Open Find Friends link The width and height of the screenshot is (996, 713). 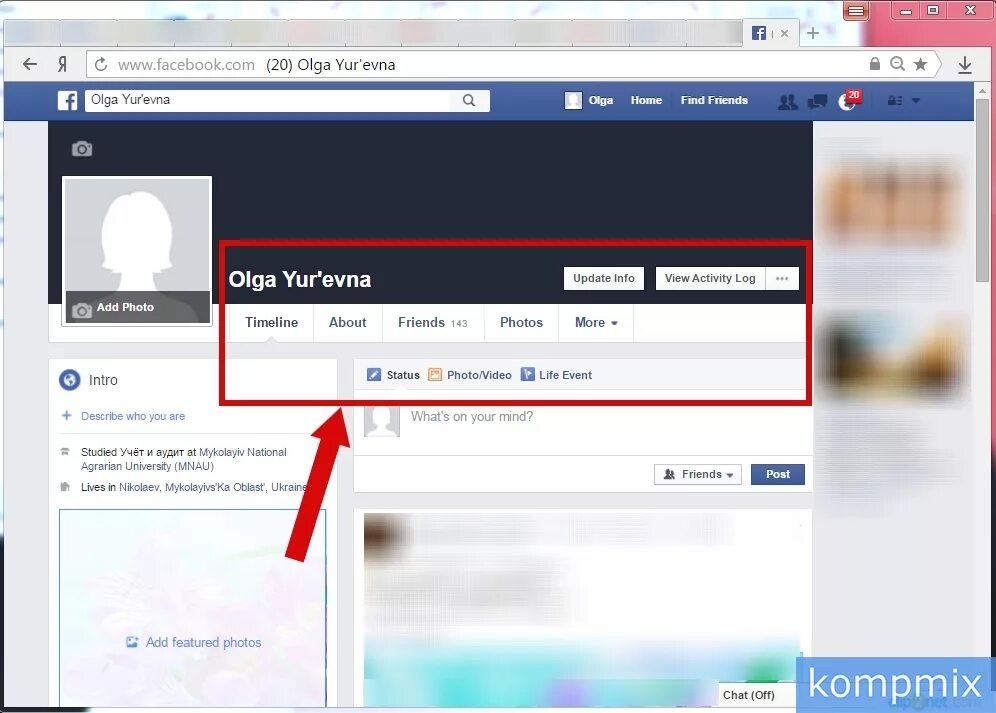point(714,100)
